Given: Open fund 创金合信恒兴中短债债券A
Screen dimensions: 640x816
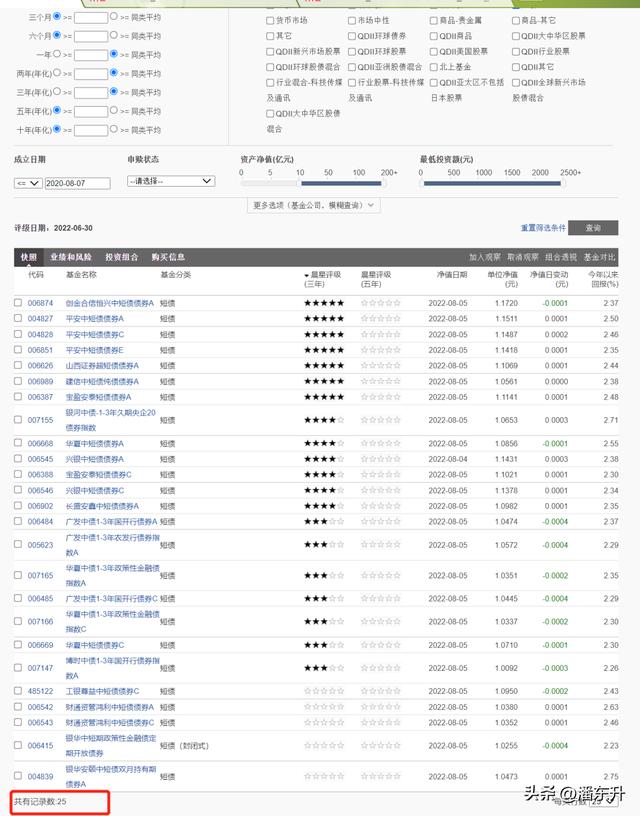Looking at the screenshot, I should (110, 303).
